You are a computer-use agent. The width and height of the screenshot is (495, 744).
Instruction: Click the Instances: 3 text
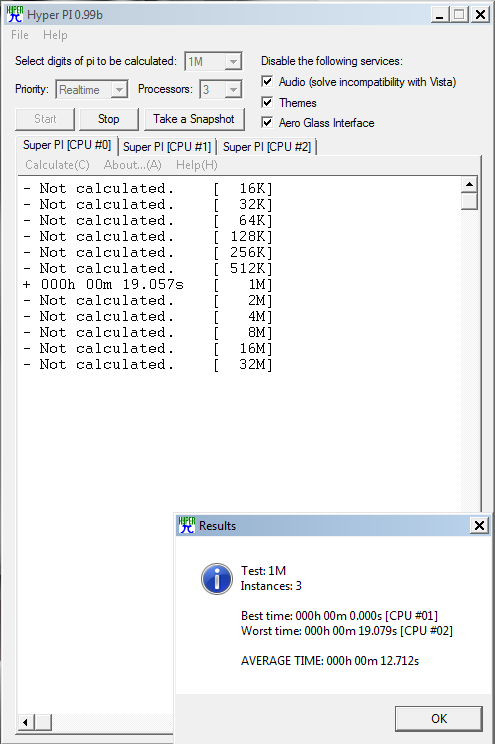(271, 586)
